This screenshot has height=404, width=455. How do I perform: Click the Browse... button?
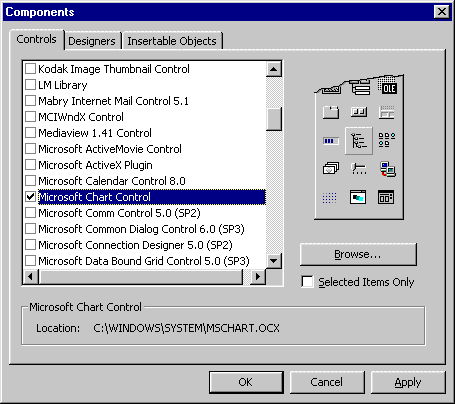[358, 254]
